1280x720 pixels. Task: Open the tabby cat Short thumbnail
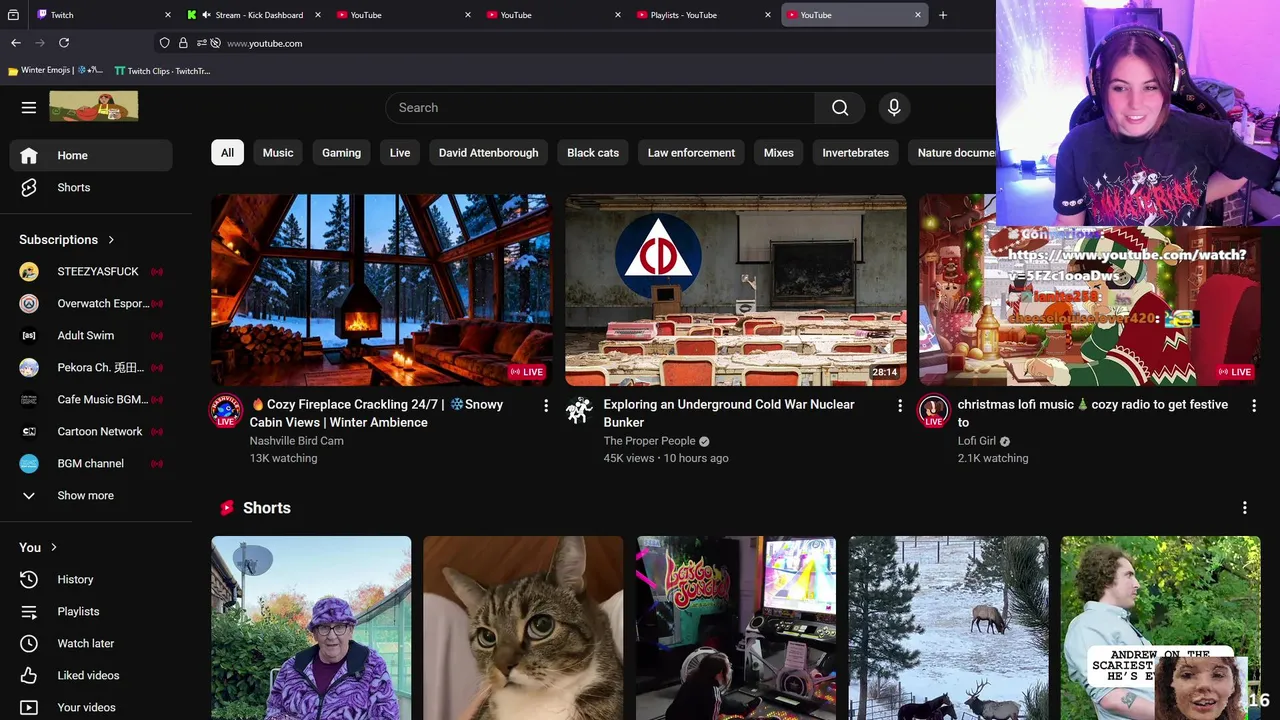click(x=523, y=628)
